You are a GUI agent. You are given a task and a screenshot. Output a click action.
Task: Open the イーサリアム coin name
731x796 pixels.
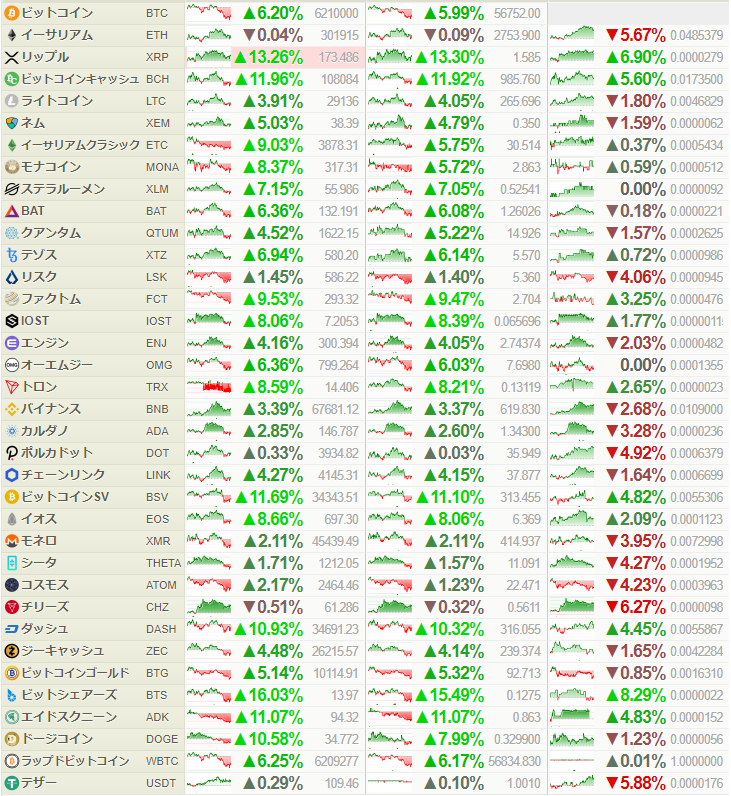[x=57, y=35]
